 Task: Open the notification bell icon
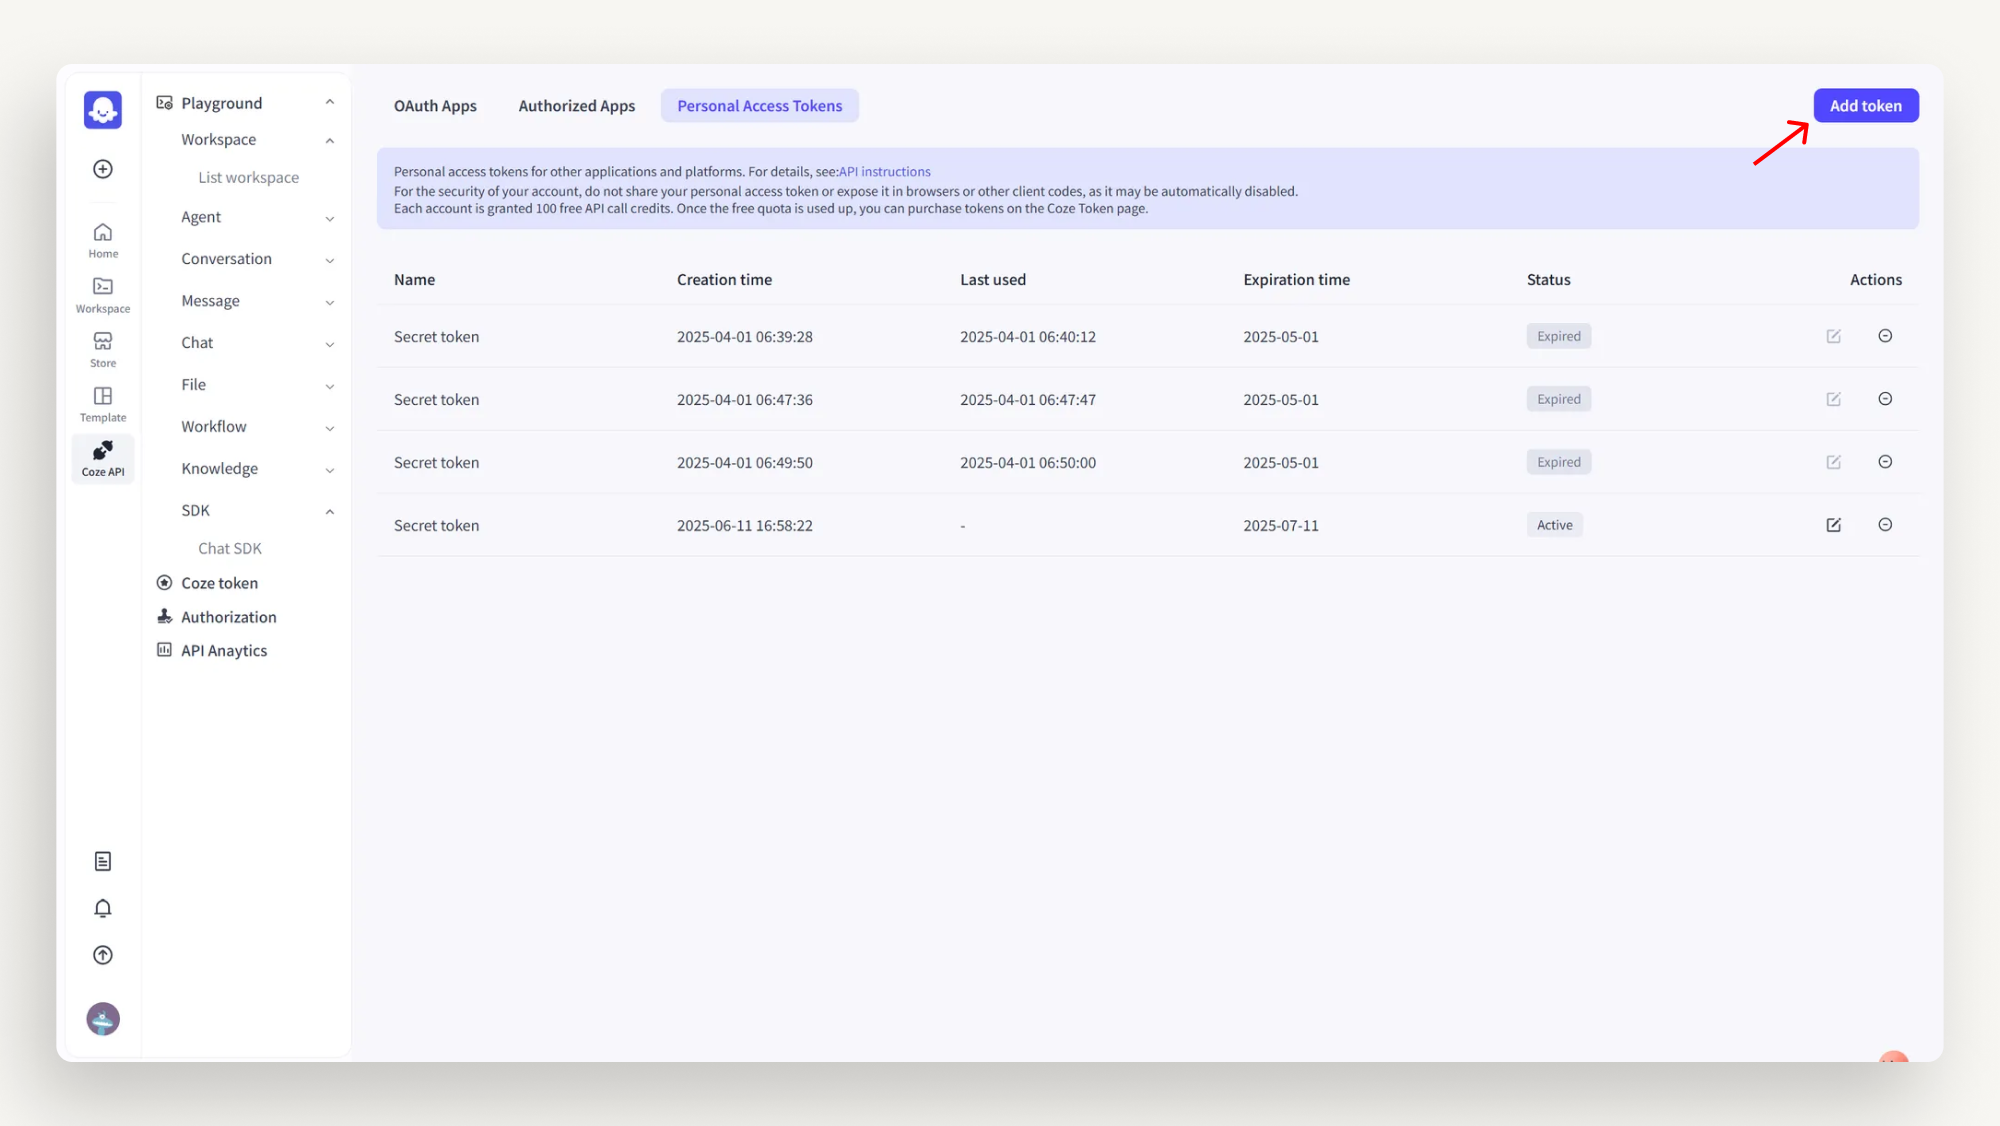(x=102, y=907)
